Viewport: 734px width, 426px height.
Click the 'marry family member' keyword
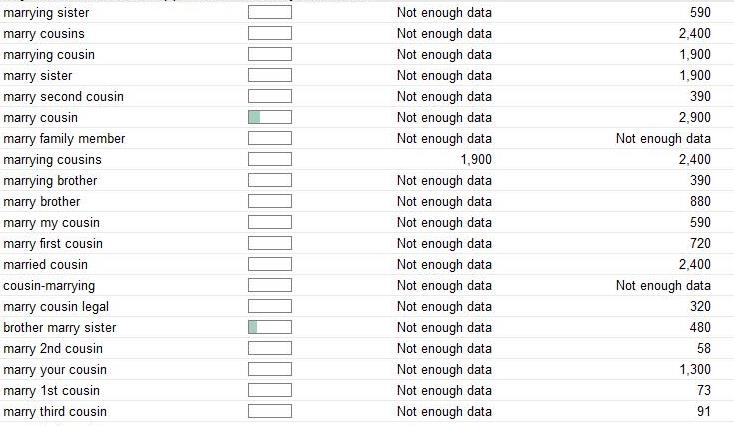[64, 139]
